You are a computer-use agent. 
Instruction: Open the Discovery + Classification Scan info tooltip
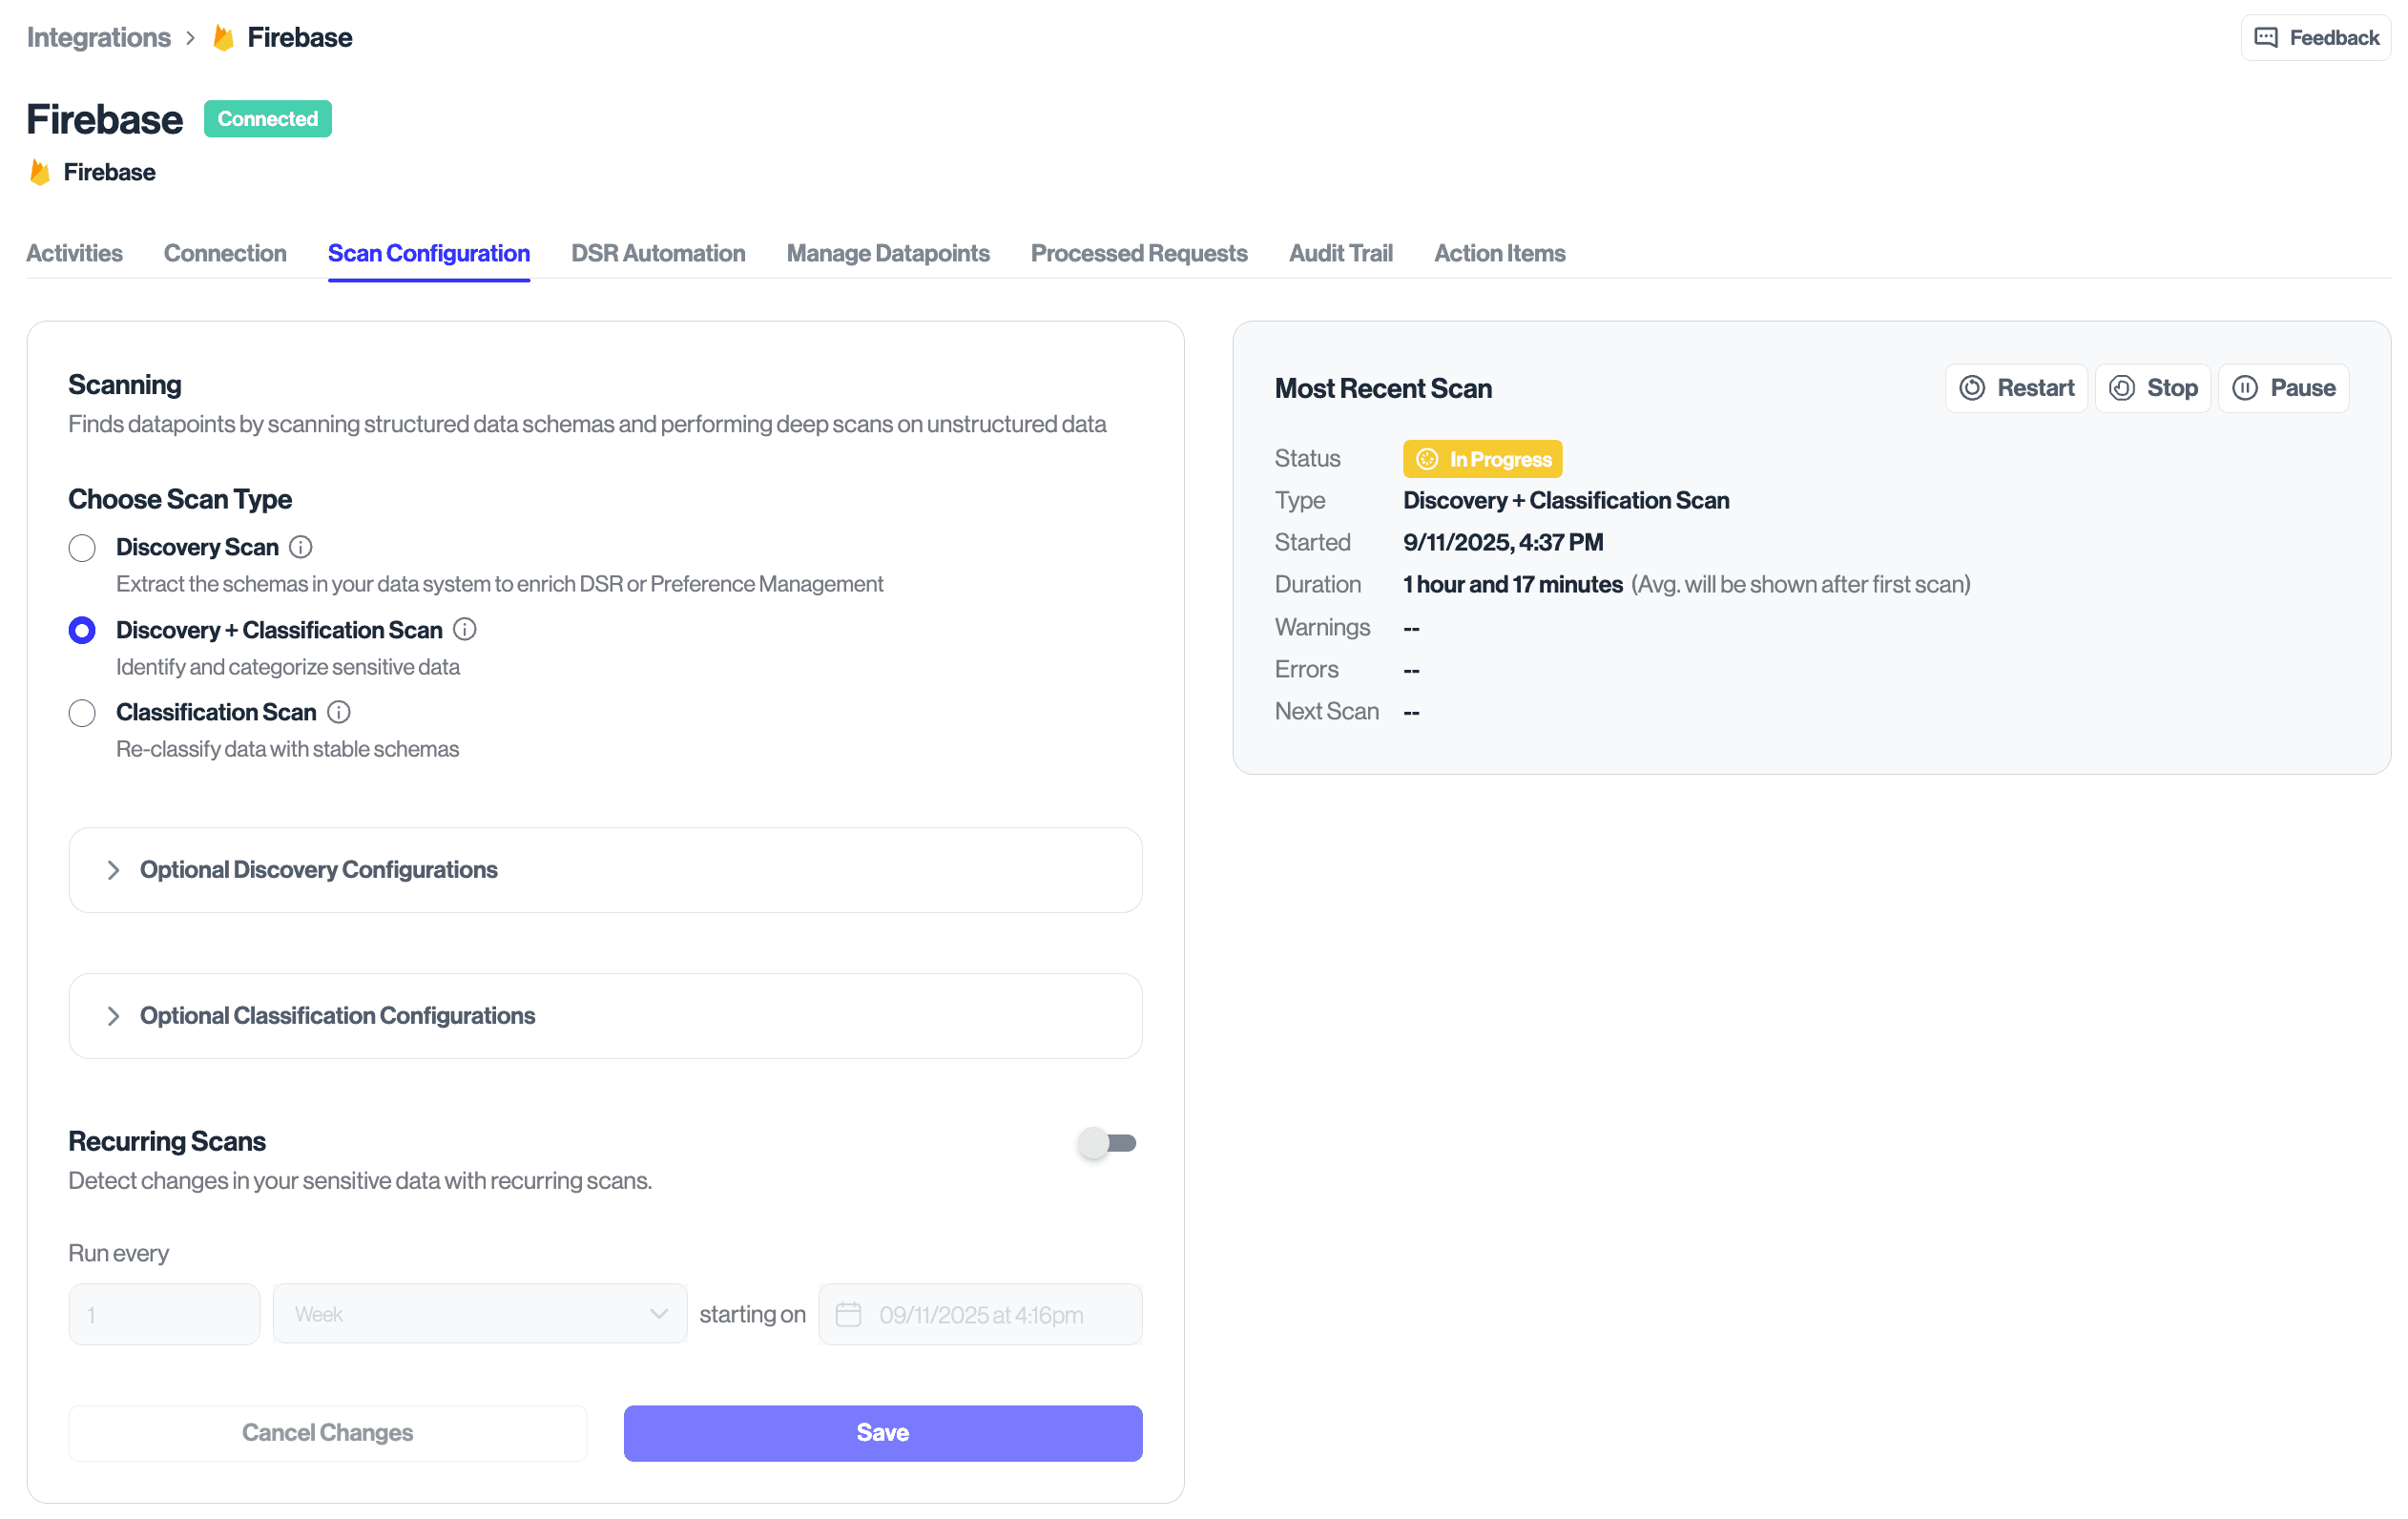464,630
